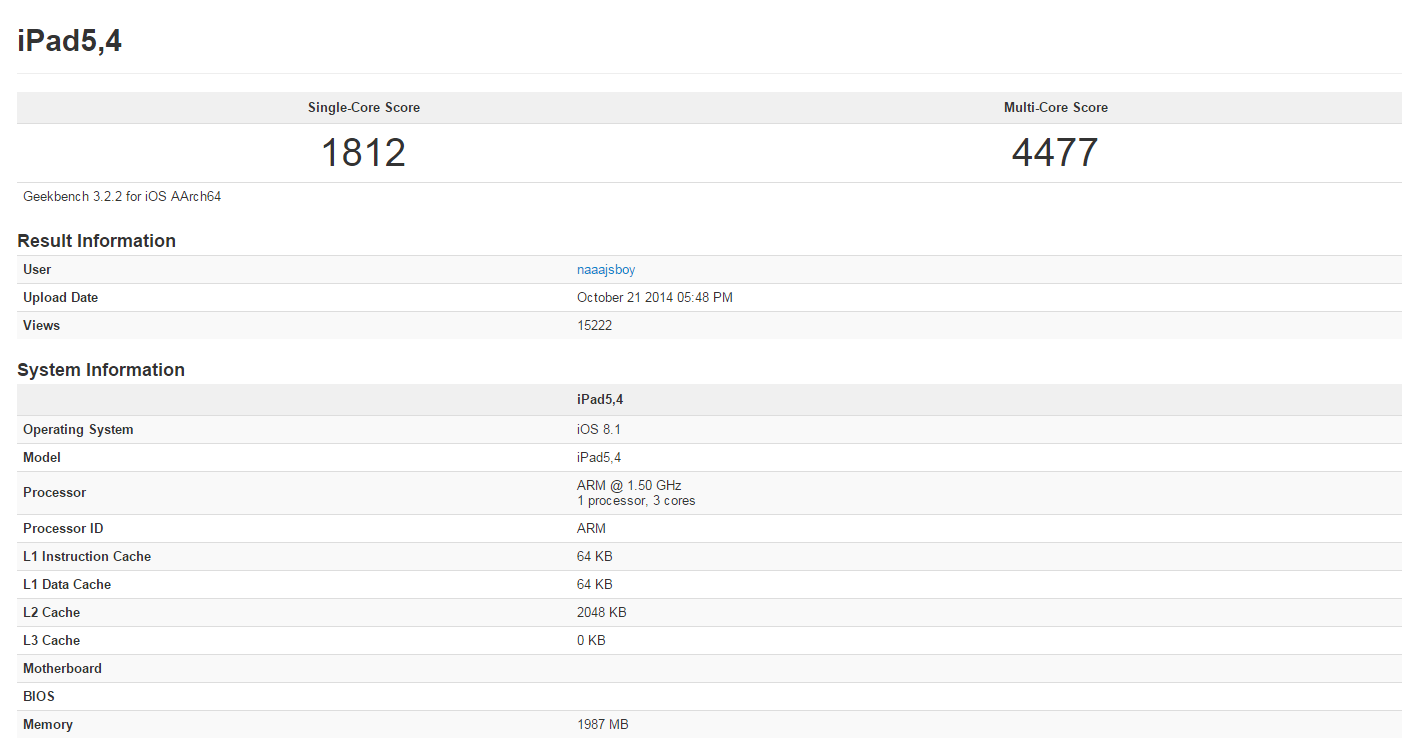Click the Single-Core Score column header

click(364, 108)
